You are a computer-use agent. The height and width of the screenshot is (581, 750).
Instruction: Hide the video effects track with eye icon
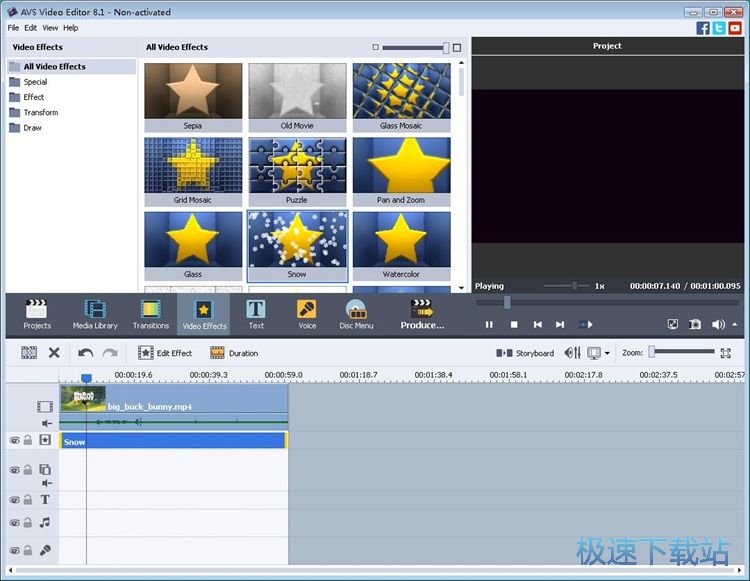[14, 440]
